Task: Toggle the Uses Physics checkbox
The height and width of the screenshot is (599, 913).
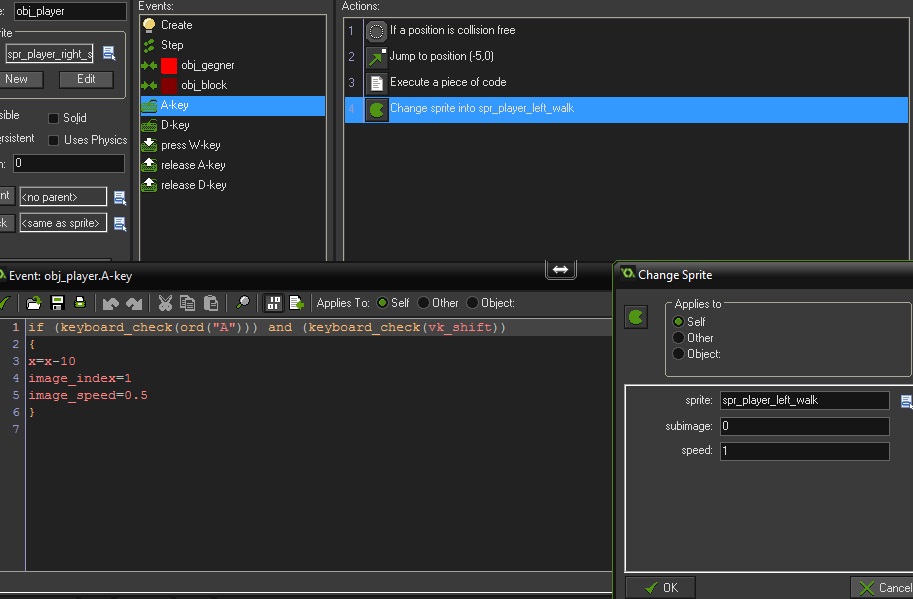Action: (55, 140)
